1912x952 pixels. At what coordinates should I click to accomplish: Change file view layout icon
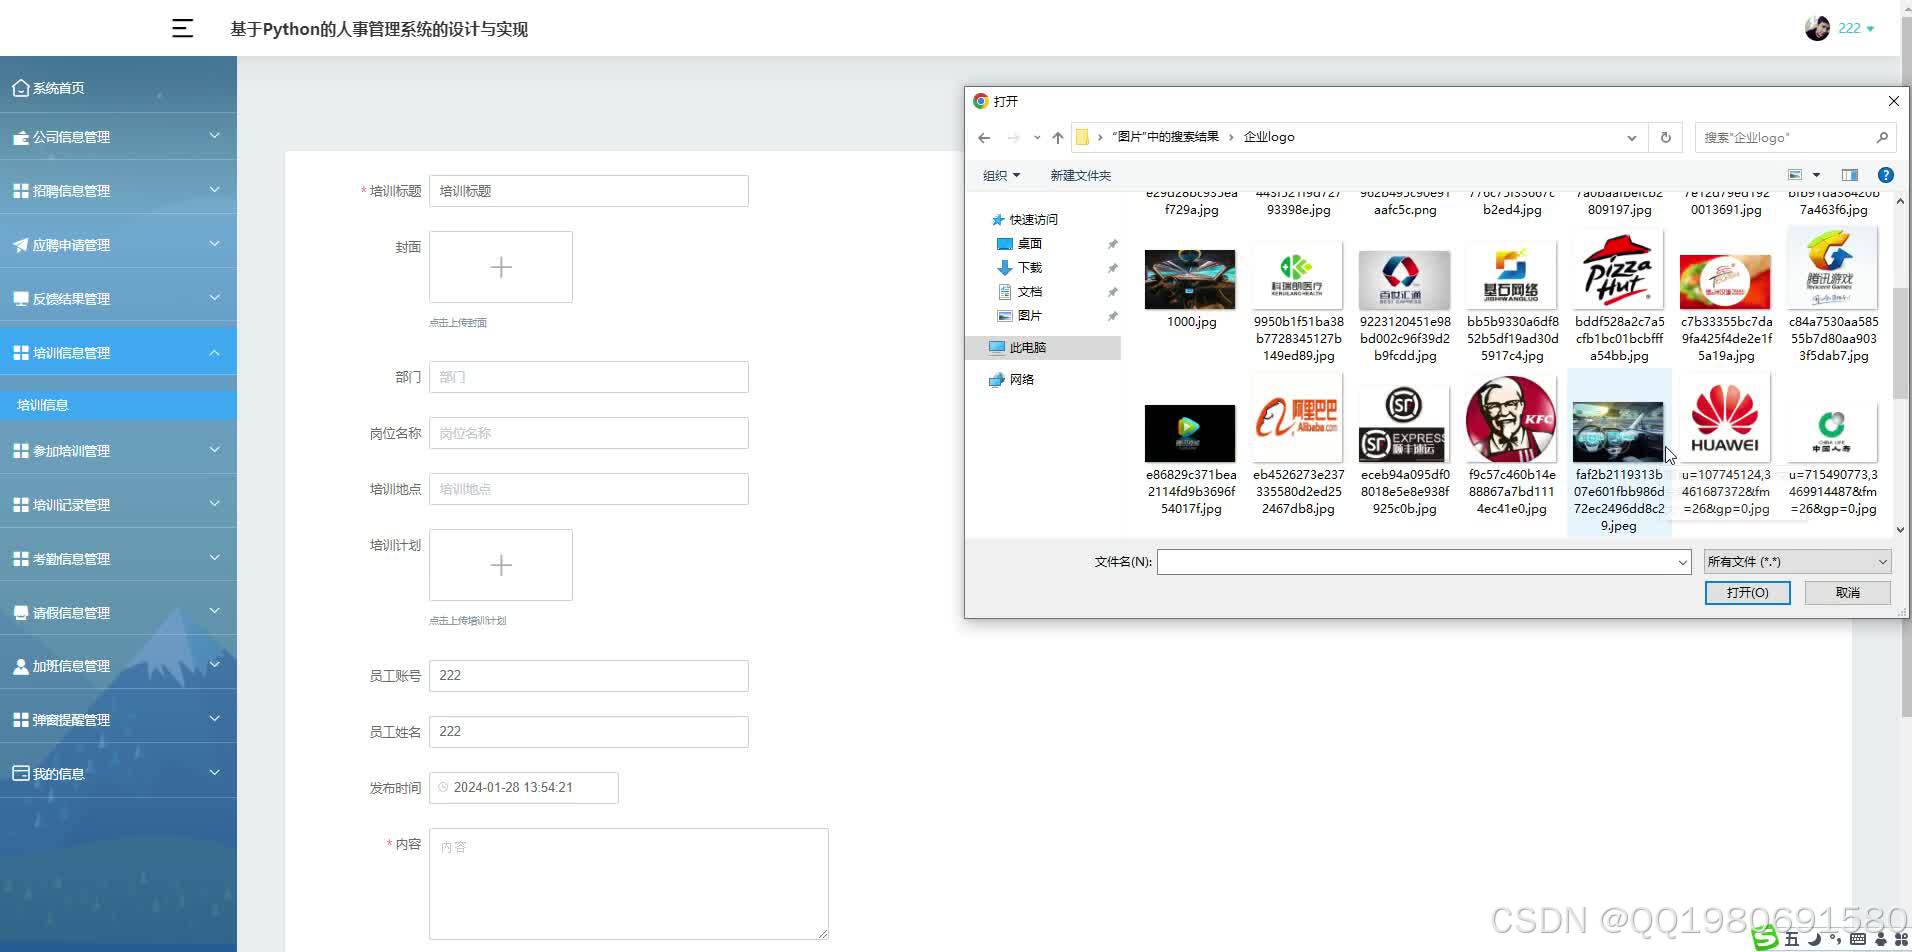(x=1795, y=175)
